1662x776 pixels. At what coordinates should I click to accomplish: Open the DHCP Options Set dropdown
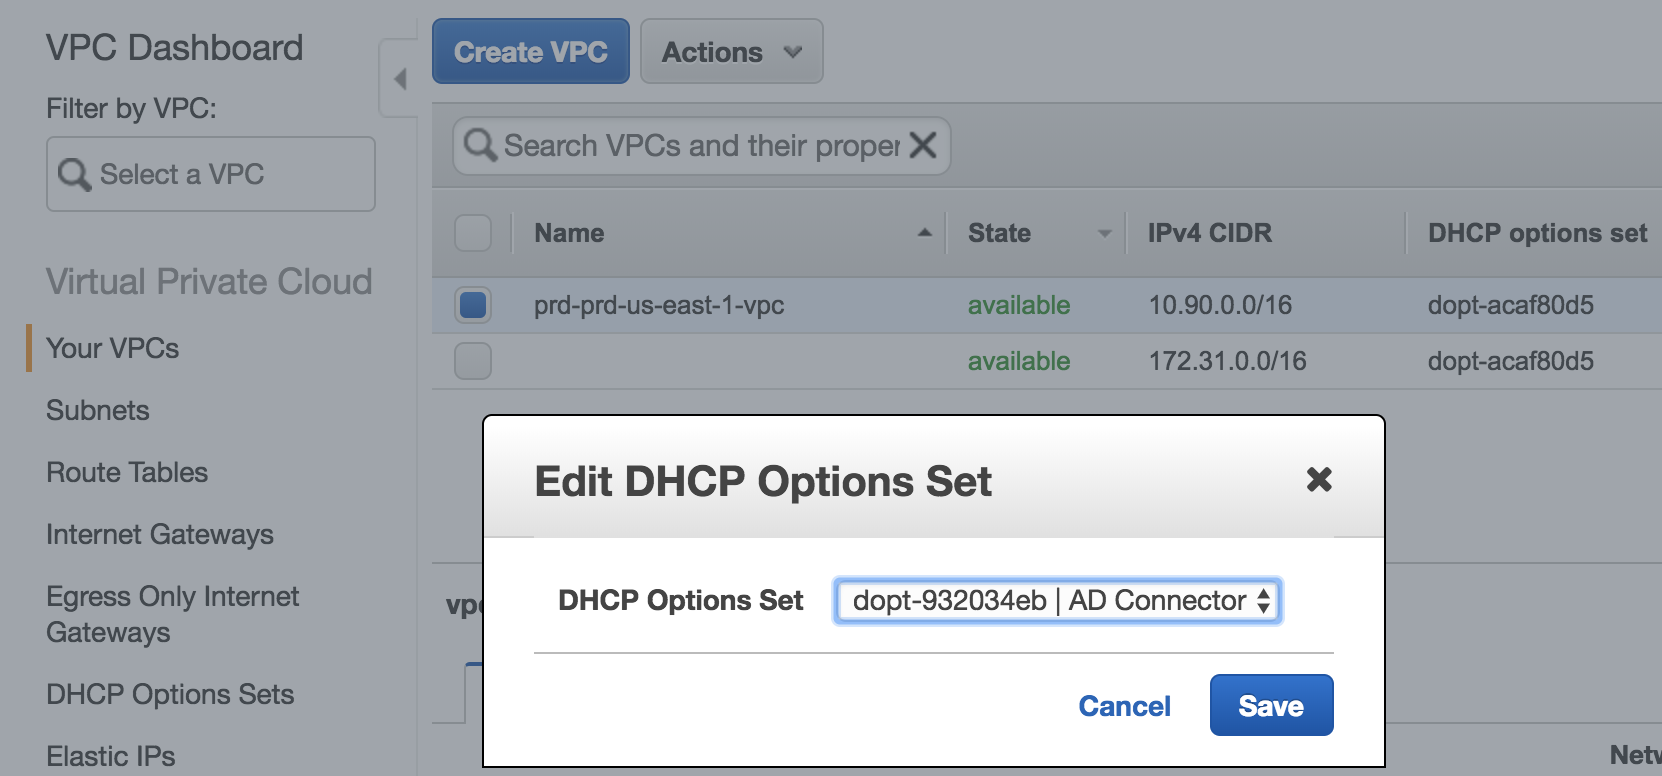1057,601
